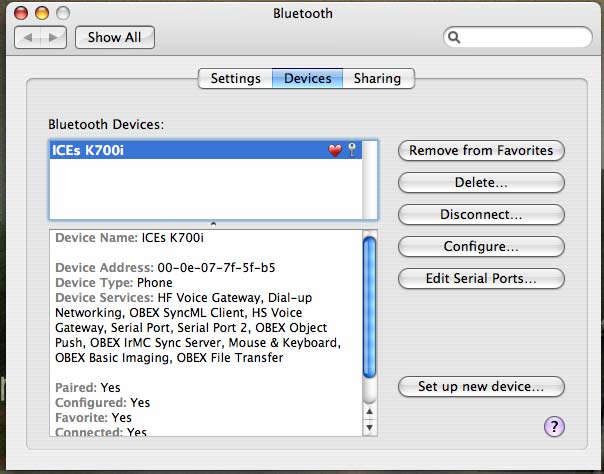
Task: Click the Show All button
Action: [x=115, y=37]
